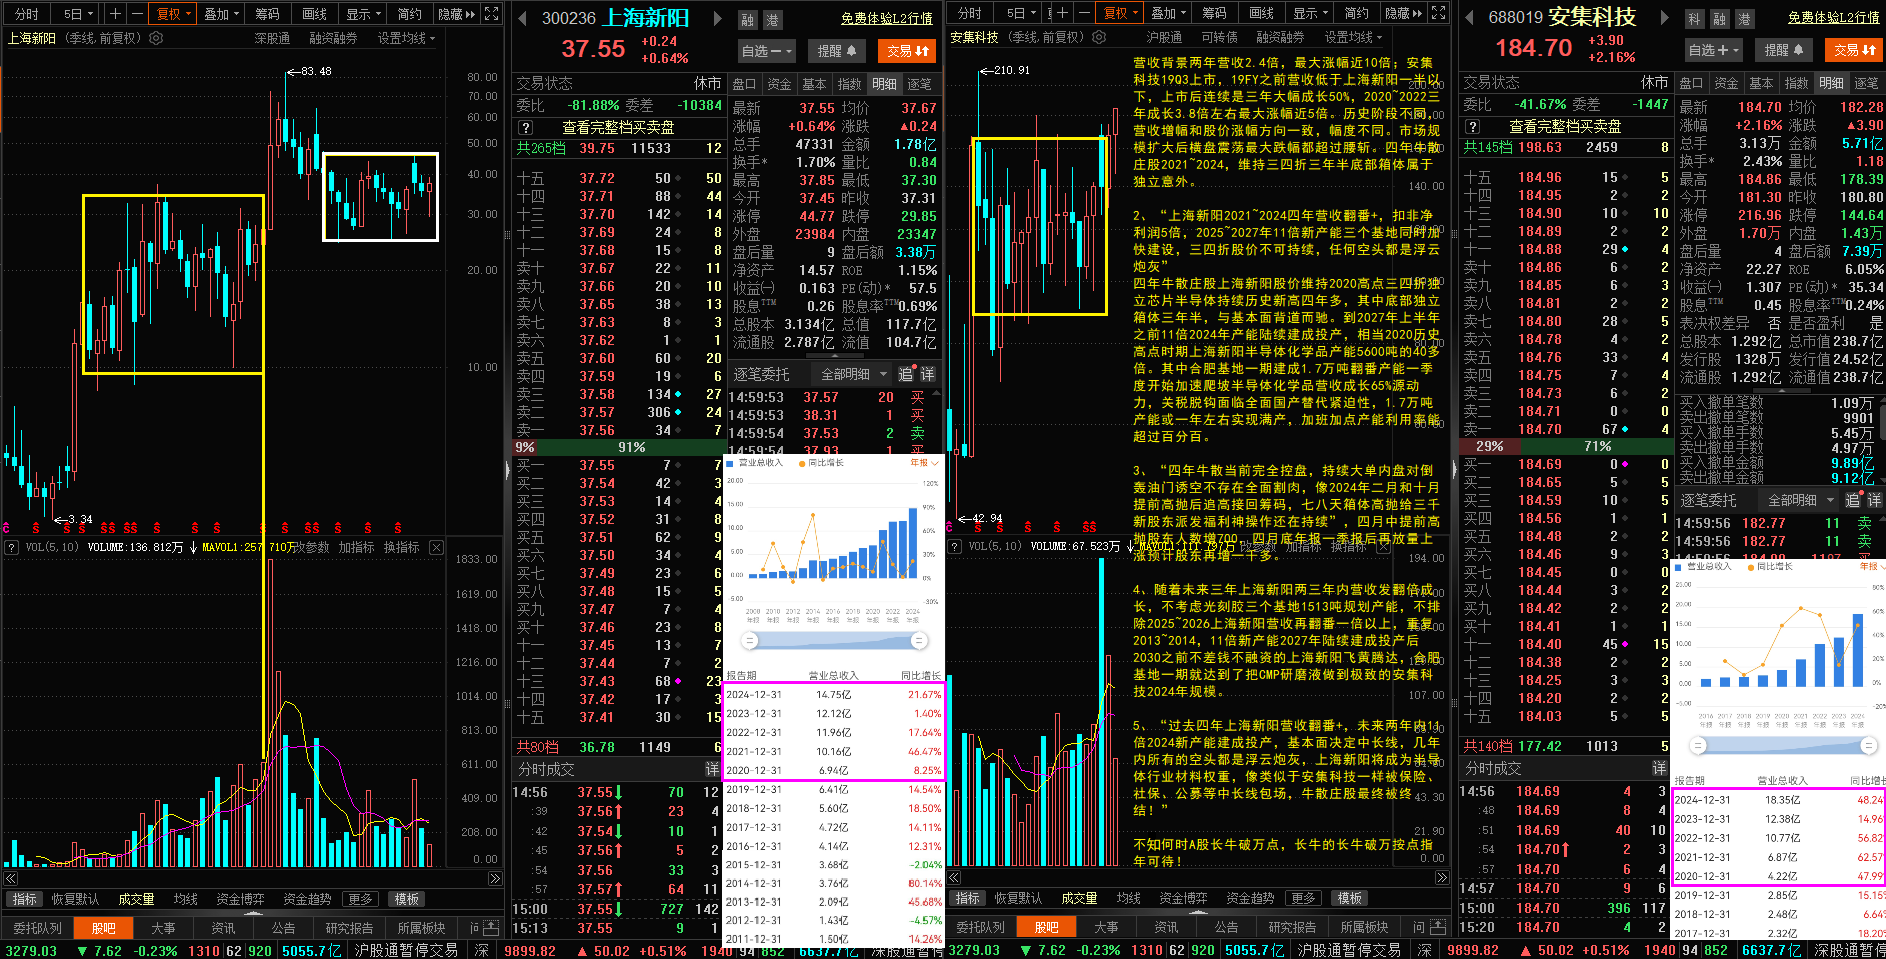Image resolution: width=1886 pixels, height=959 pixels.
Task: Click the left slider handle under 上海新阳 revenue chart
Action: click(750, 641)
